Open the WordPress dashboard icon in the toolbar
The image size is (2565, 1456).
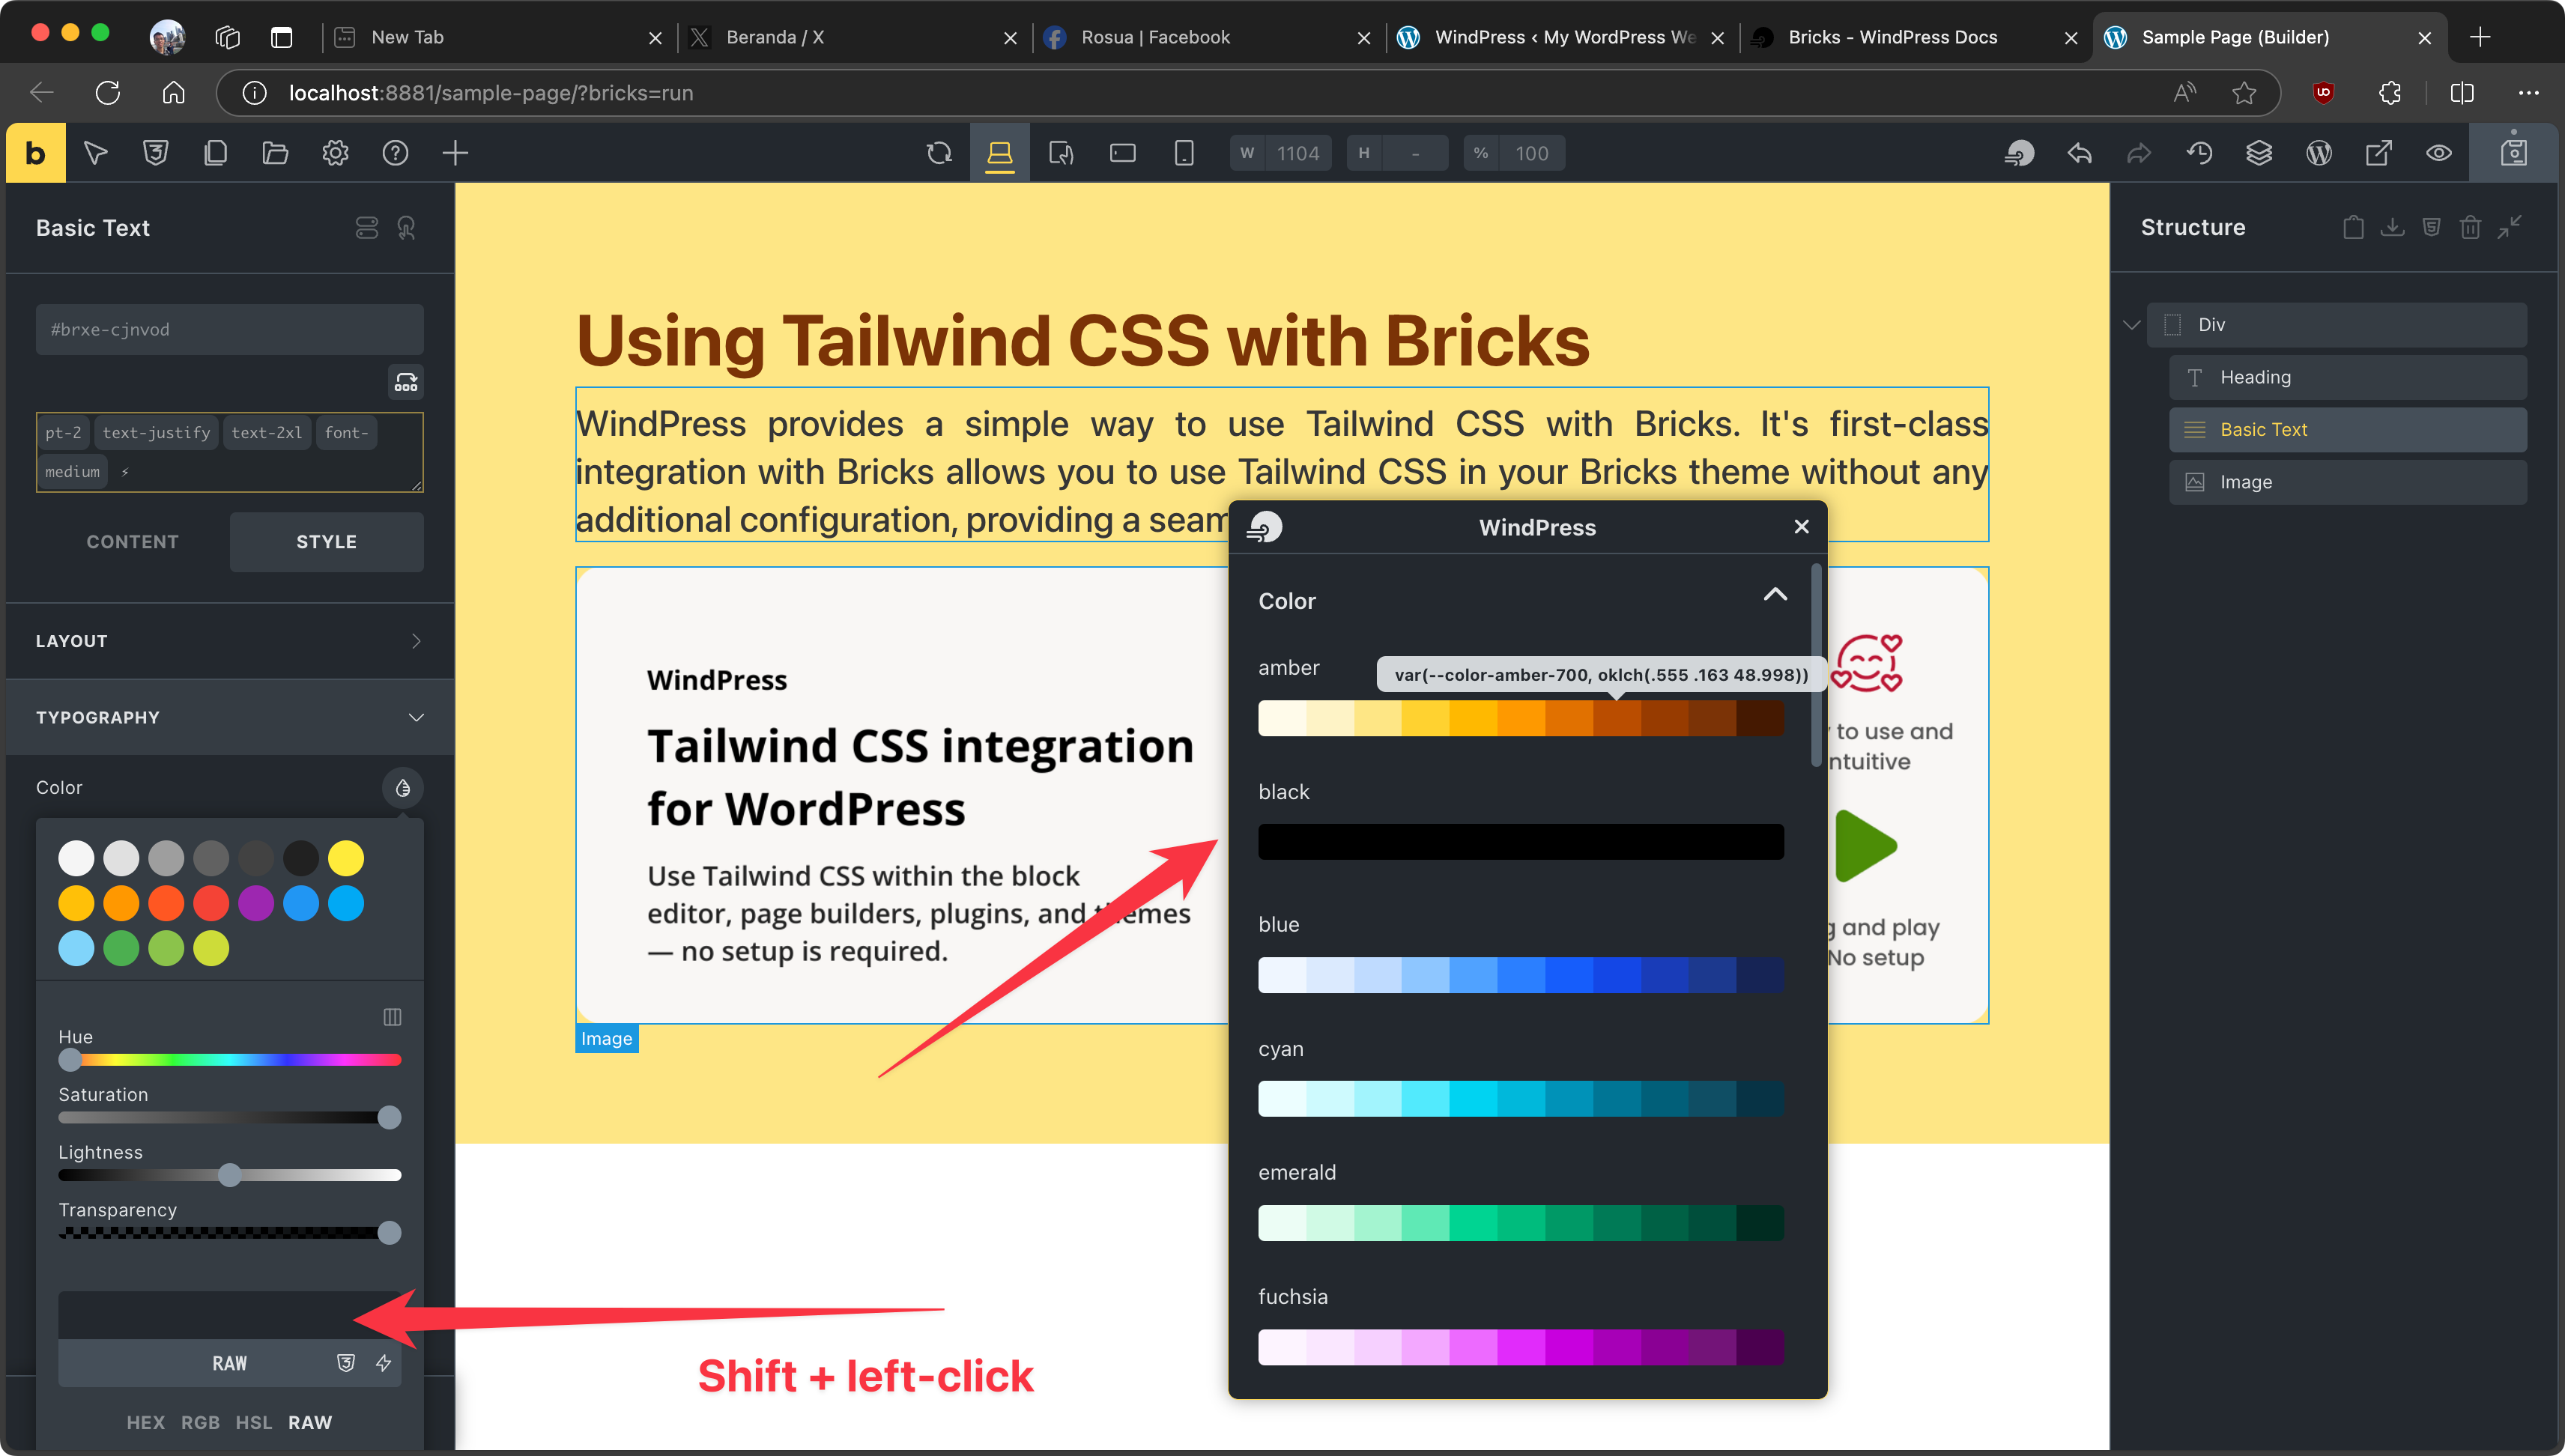tap(2319, 153)
